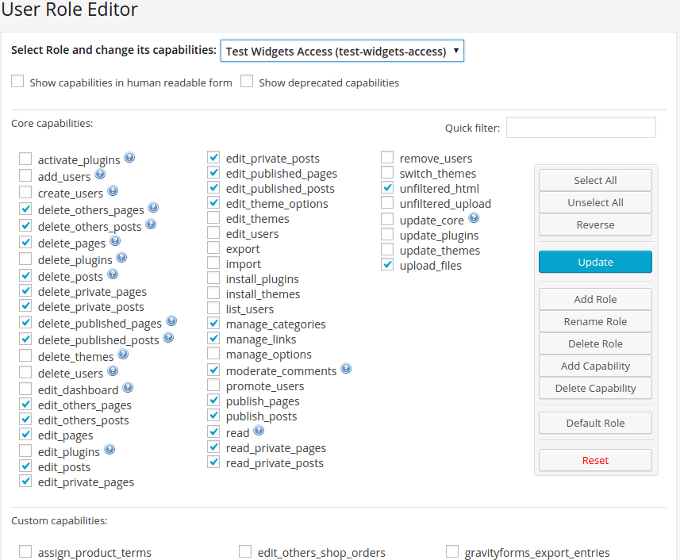
Task: Click the Default Role button
Action: pyautogui.click(x=595, y=423)
